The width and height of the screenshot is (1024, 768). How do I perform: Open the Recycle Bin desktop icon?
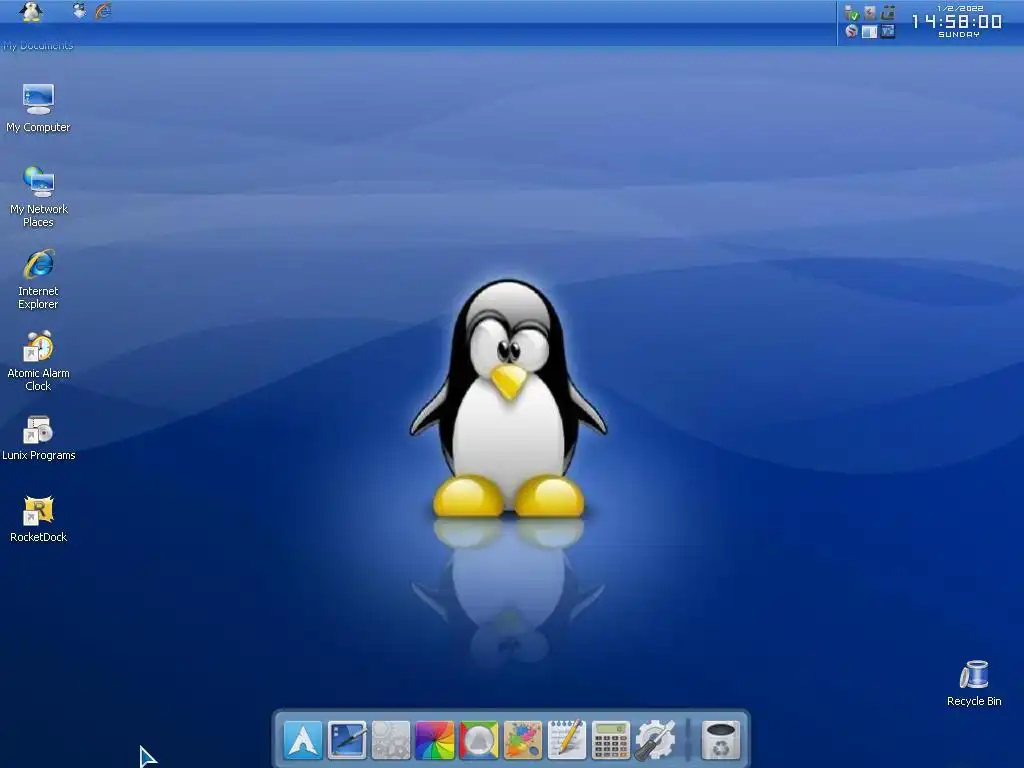(x=974, y=683)
